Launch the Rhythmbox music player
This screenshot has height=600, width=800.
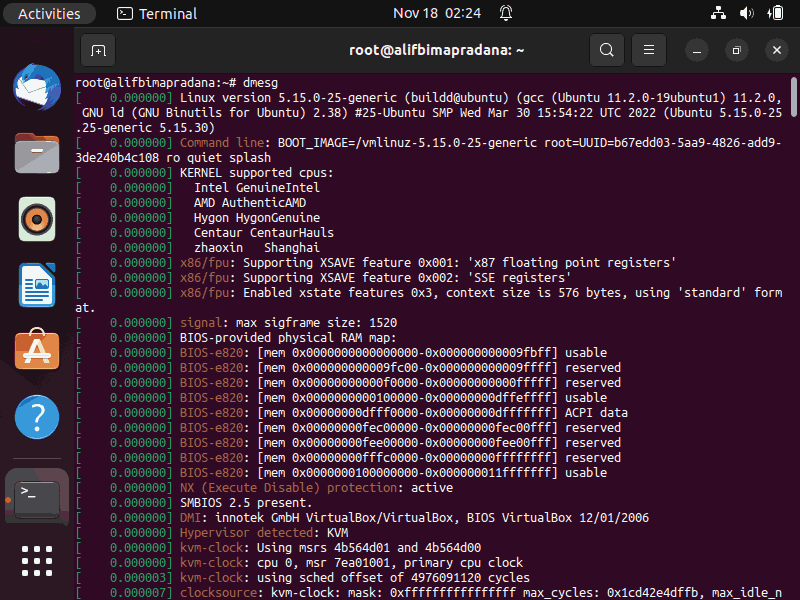click(x=37, y=219)
